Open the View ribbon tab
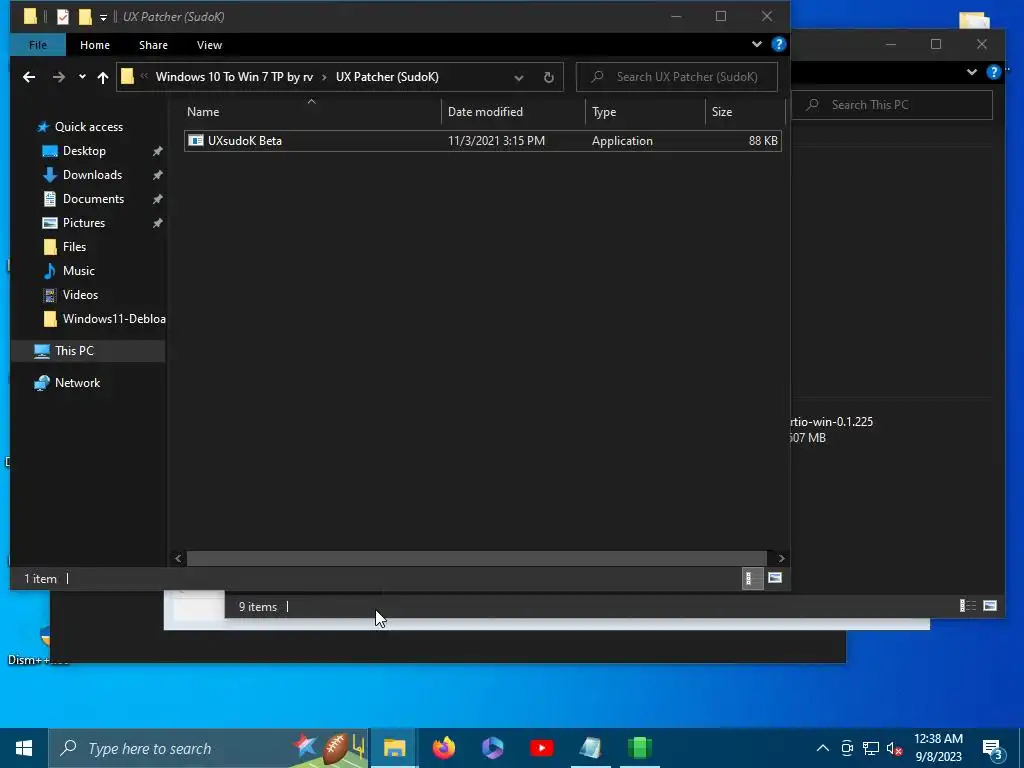 coord(210,45)
